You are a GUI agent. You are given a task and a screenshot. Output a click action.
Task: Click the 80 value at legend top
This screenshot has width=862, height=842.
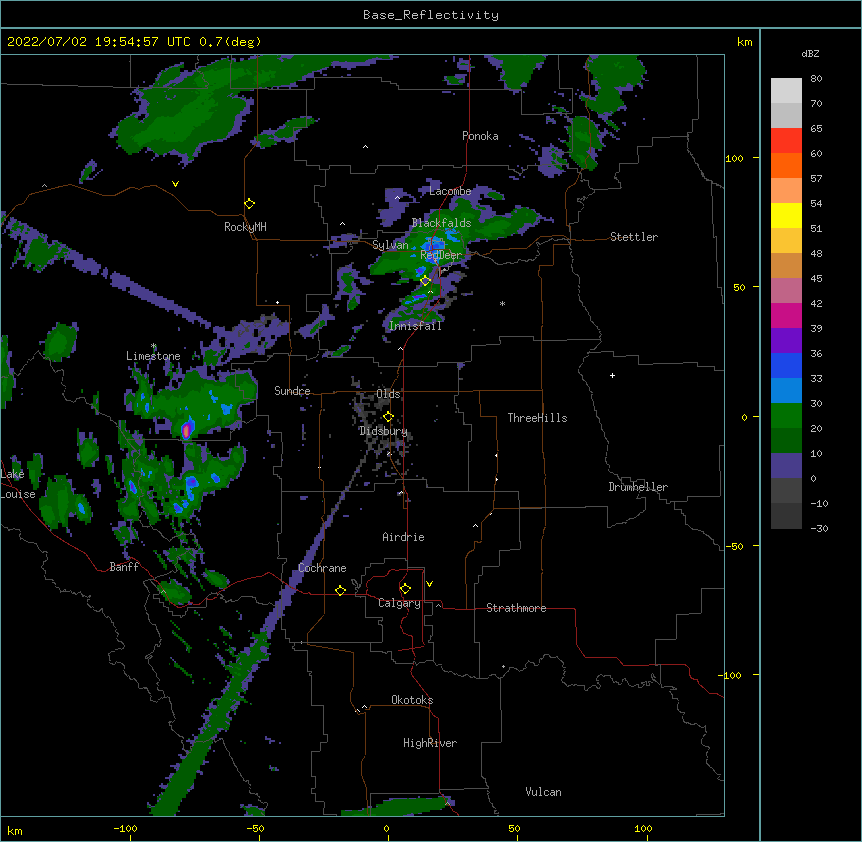[x=816, y=79]
